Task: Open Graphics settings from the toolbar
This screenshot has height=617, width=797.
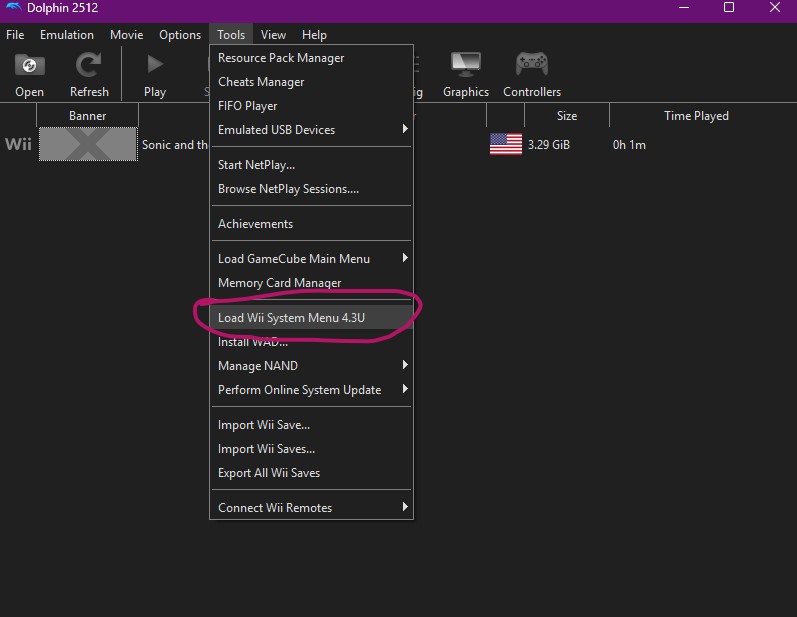Action: 466,67
